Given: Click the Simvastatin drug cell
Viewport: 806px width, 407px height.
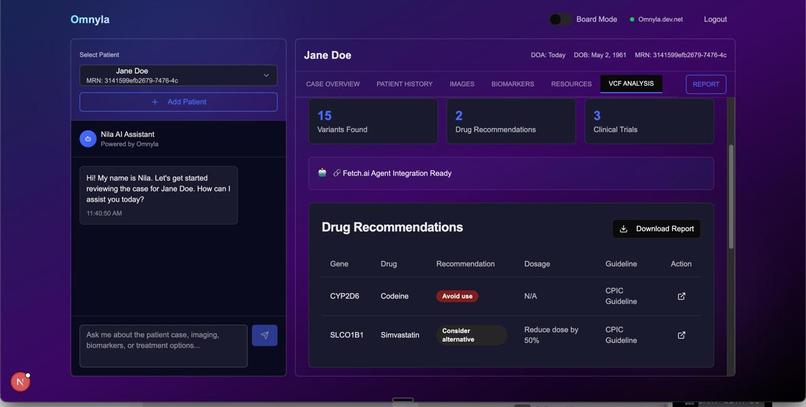Looking at the screenshot, I should (400, 335).
